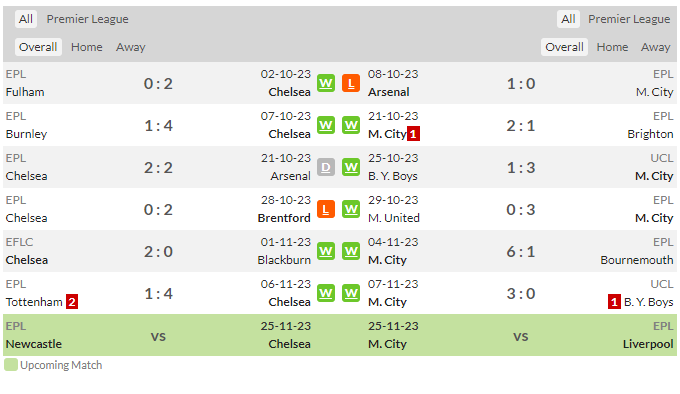Select the left All competitions filter
The image size is (680, 394).
pos(26,19)
